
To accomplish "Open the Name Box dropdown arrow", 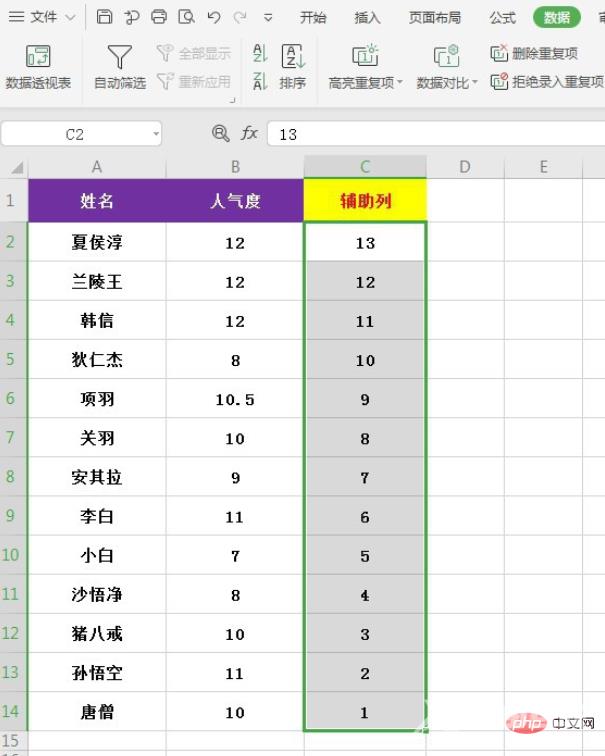I will (x=156, y=134).
